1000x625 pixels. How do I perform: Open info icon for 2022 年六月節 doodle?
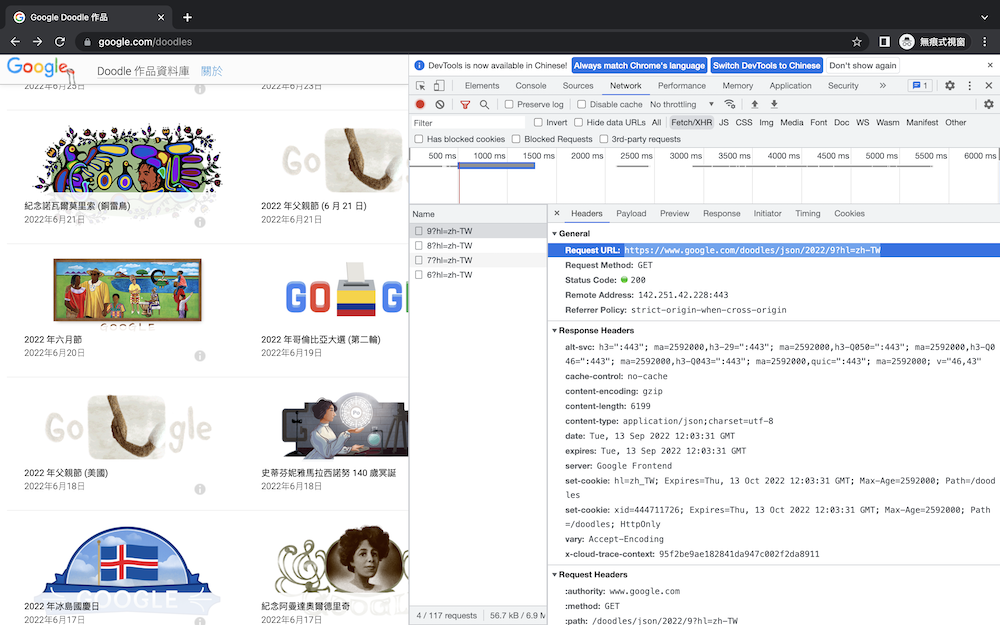200,356
